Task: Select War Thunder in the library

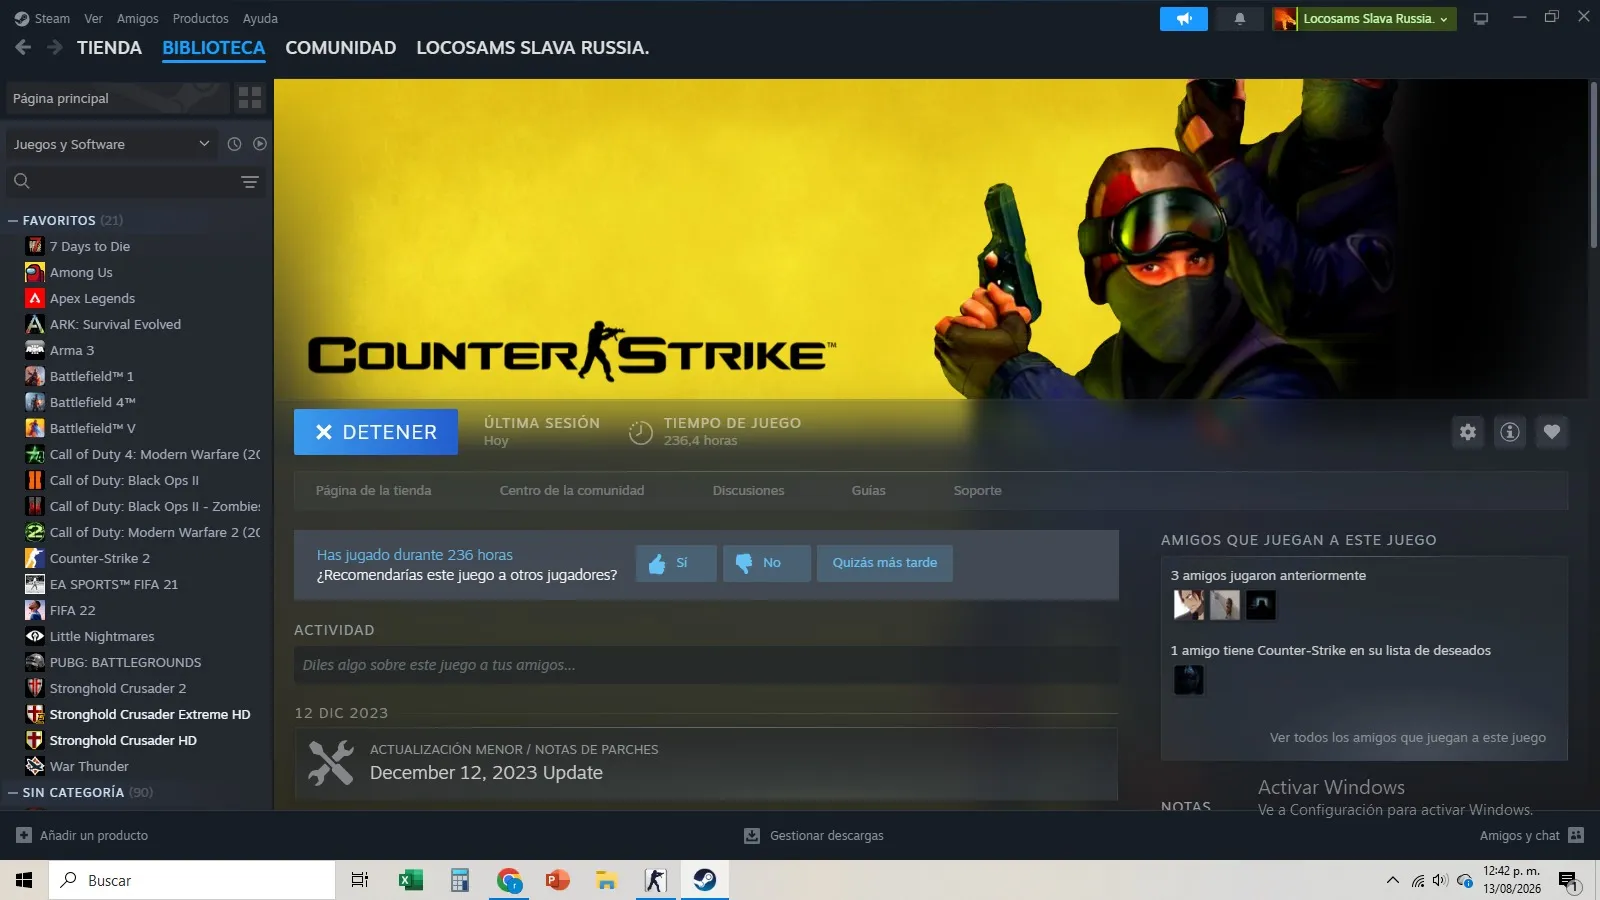Action: 89,766
